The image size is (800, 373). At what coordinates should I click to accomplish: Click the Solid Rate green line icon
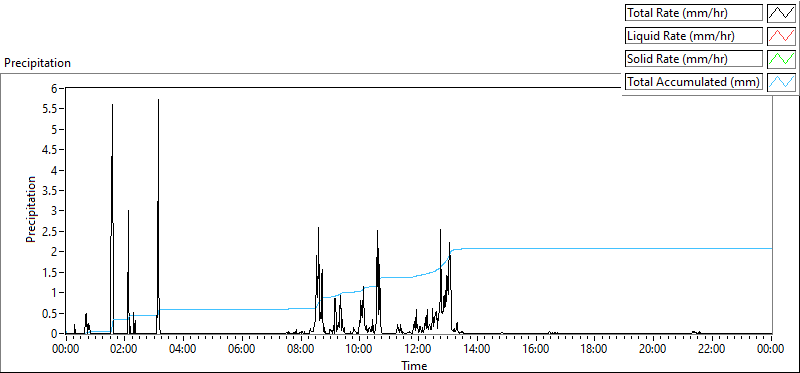coord(781,59)
